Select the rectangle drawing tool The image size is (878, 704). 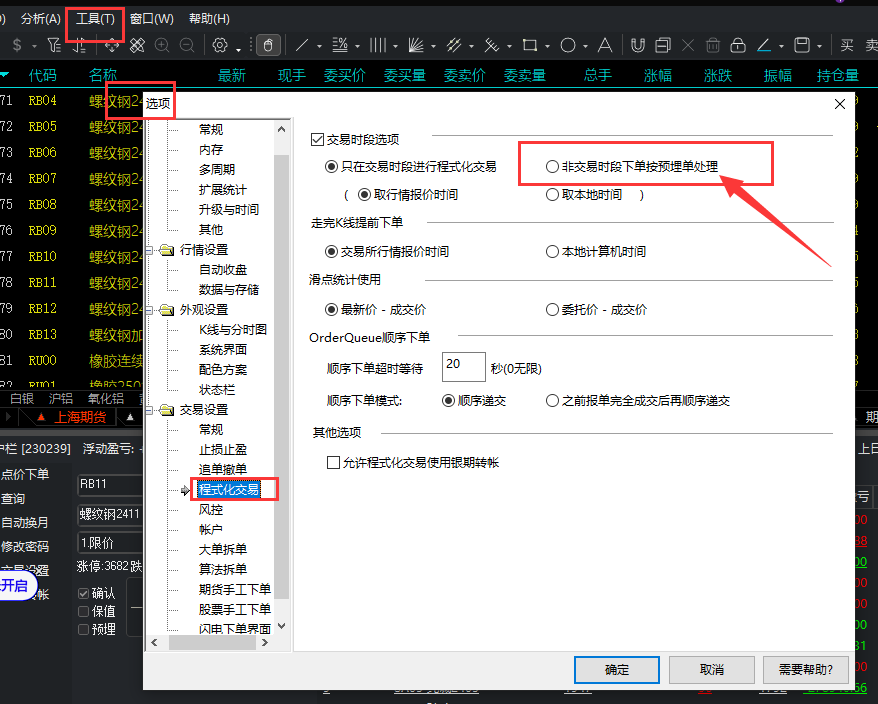[530, 45]
